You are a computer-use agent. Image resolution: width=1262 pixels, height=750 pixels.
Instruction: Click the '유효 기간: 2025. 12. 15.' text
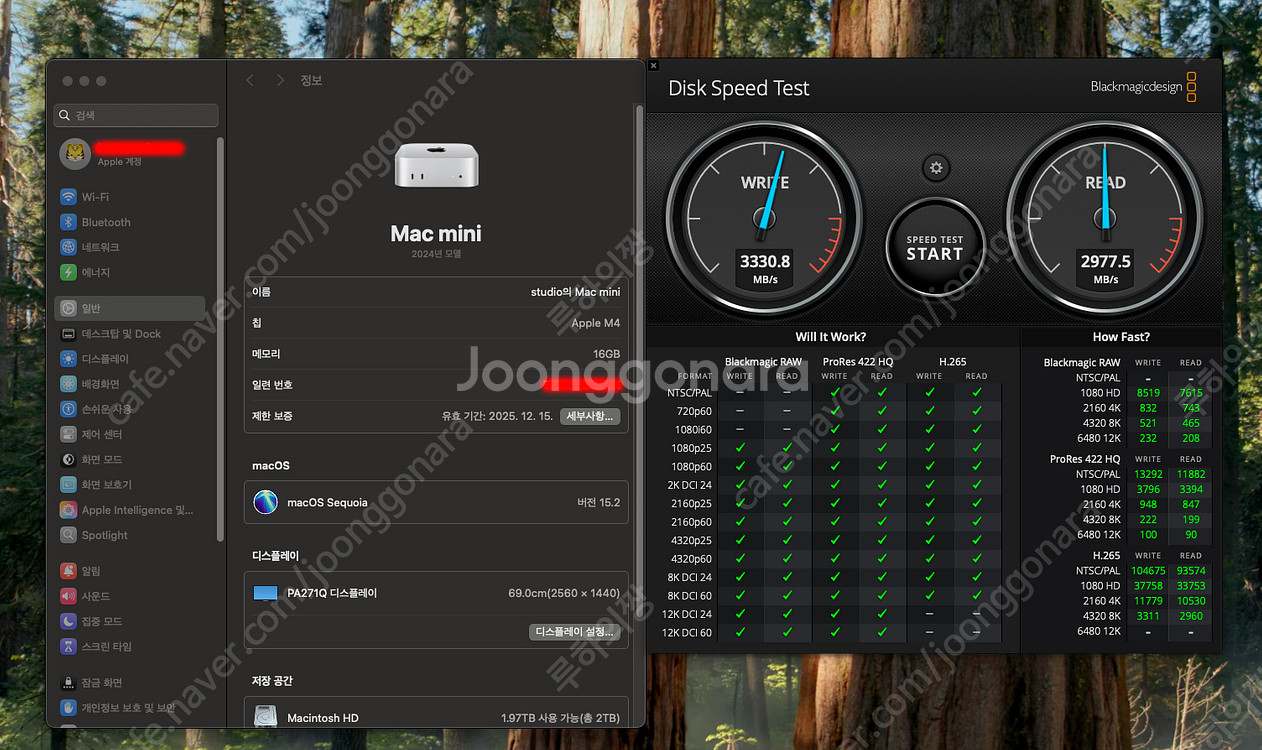[497, 416]
